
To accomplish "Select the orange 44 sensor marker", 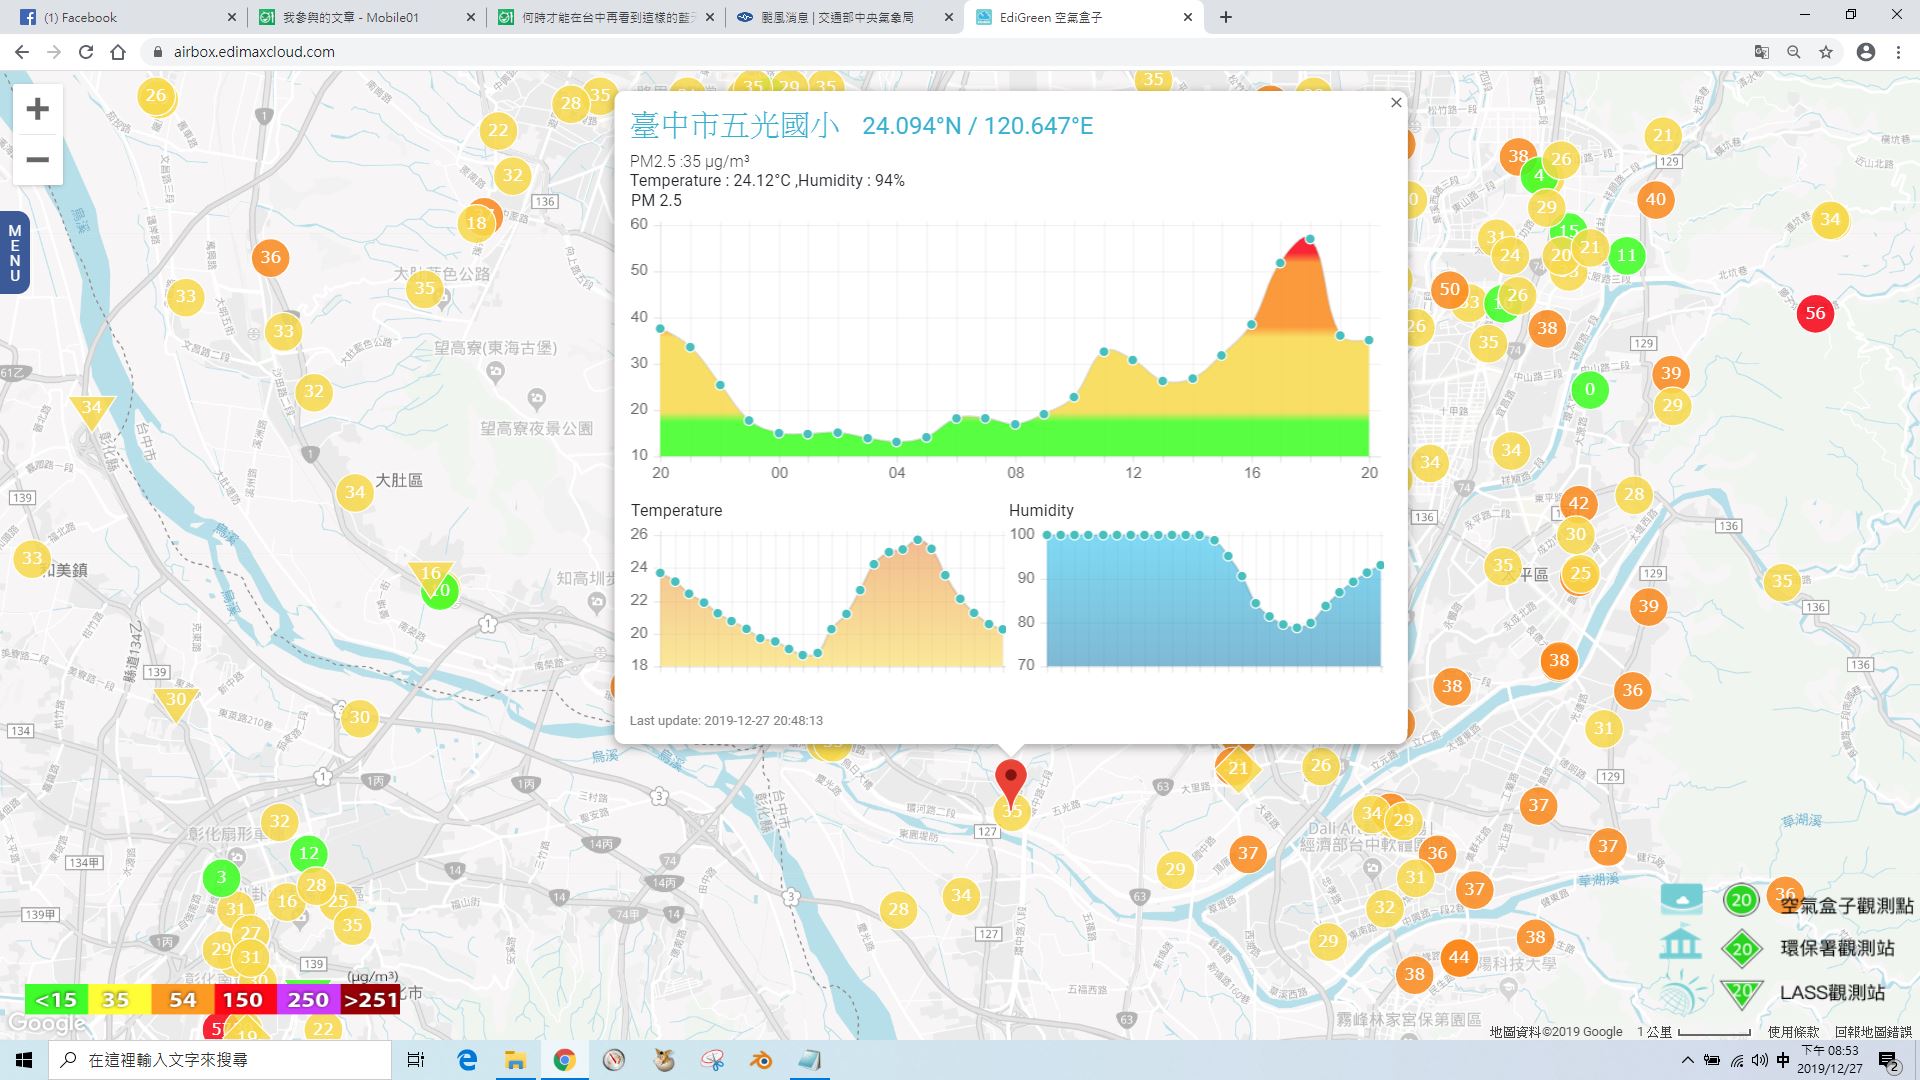I will (x=1459, y=957).
